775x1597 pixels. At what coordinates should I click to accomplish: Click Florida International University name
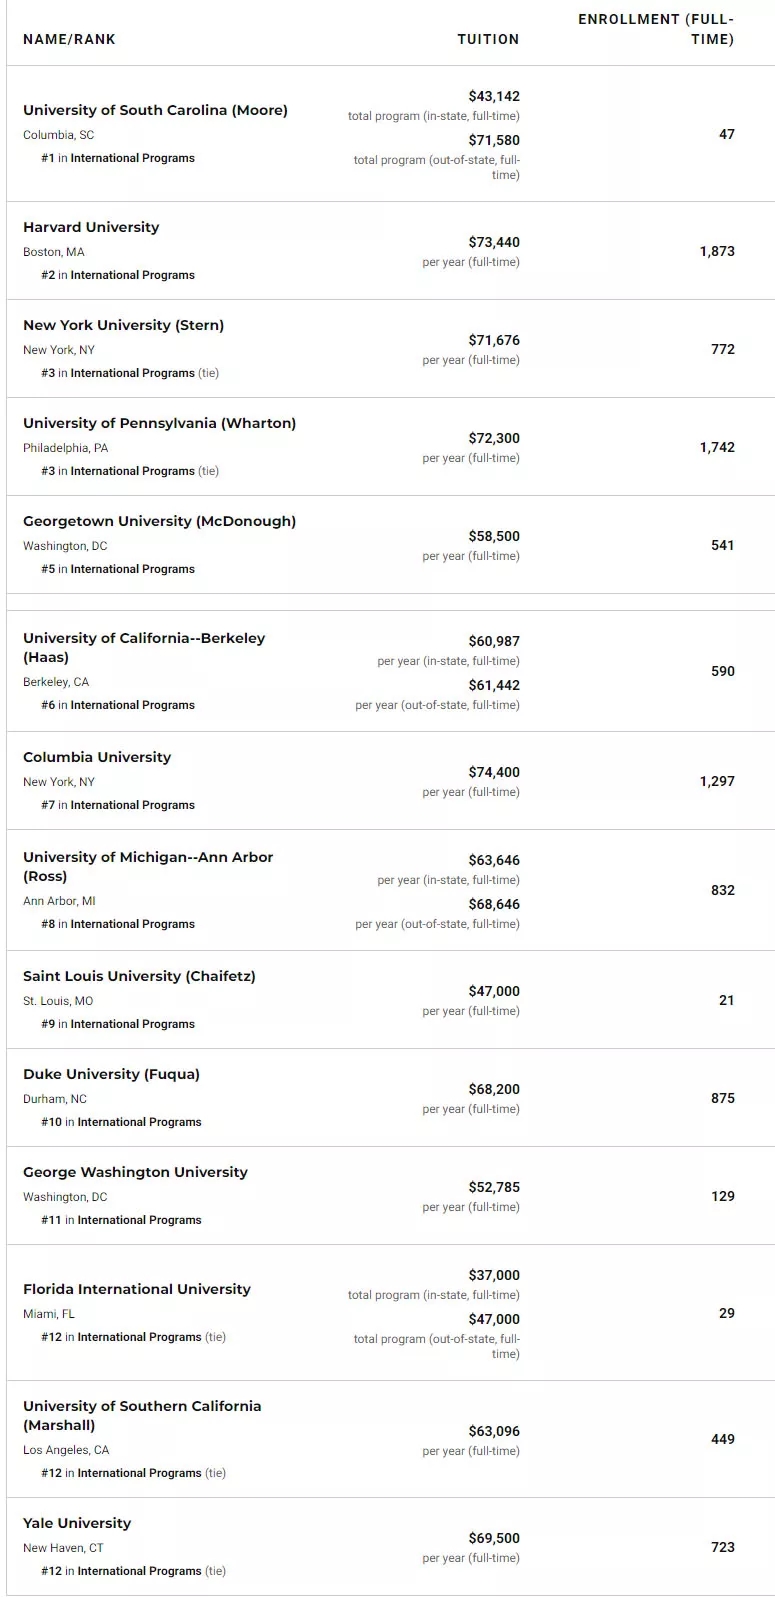(x=137, y=1289)
